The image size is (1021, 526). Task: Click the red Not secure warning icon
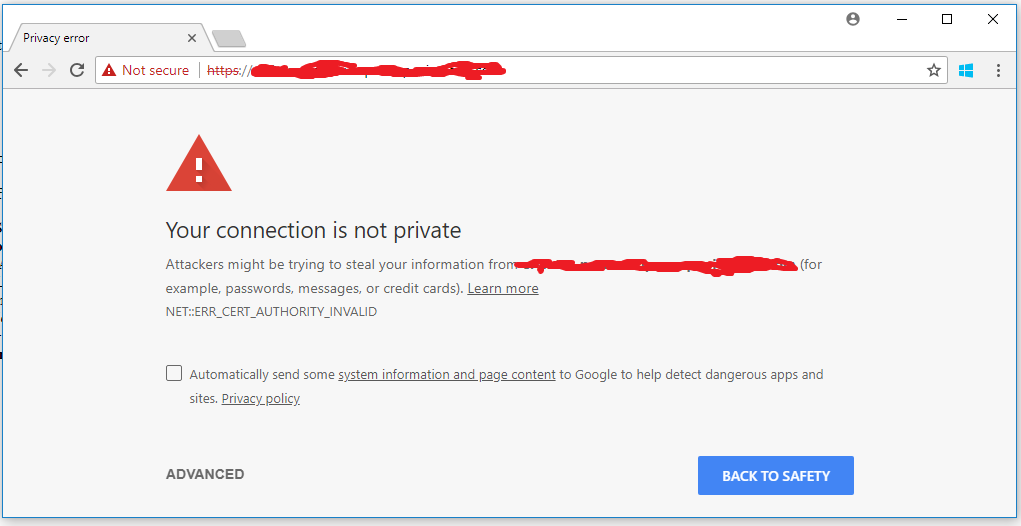(109, 71)
